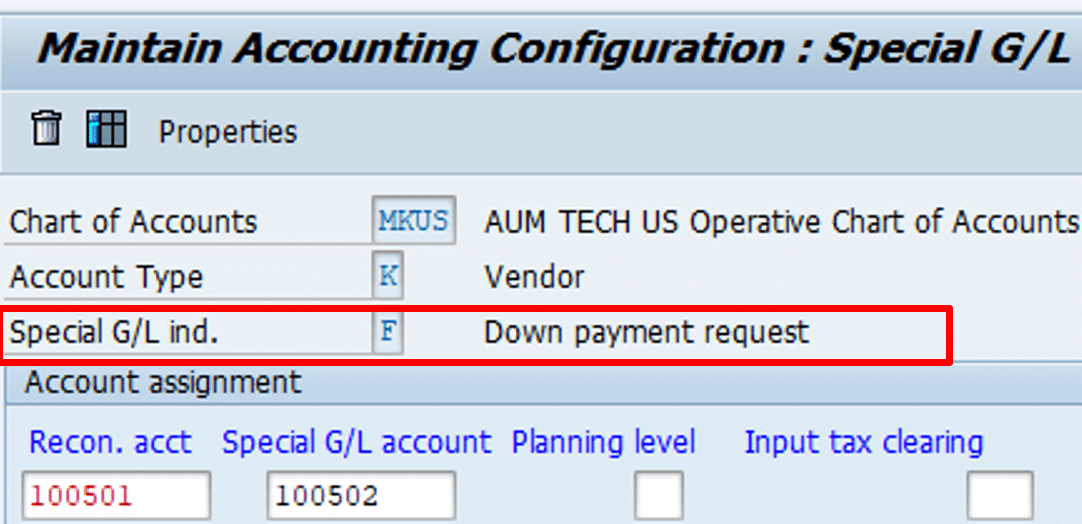Click the Special G/L account column label
The height and width of the screenshot is (524, 1082).
coord(357,442)
